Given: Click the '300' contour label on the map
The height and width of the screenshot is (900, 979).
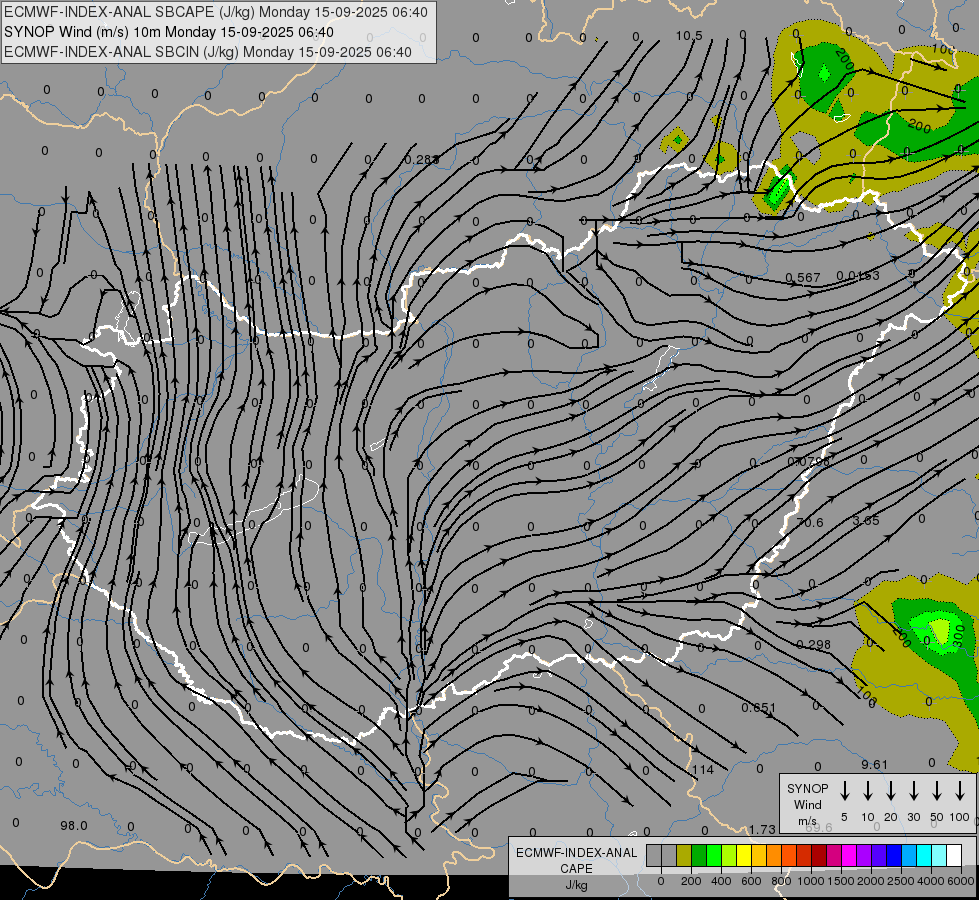Looking at the screenshot, I should tap(960, 635).
